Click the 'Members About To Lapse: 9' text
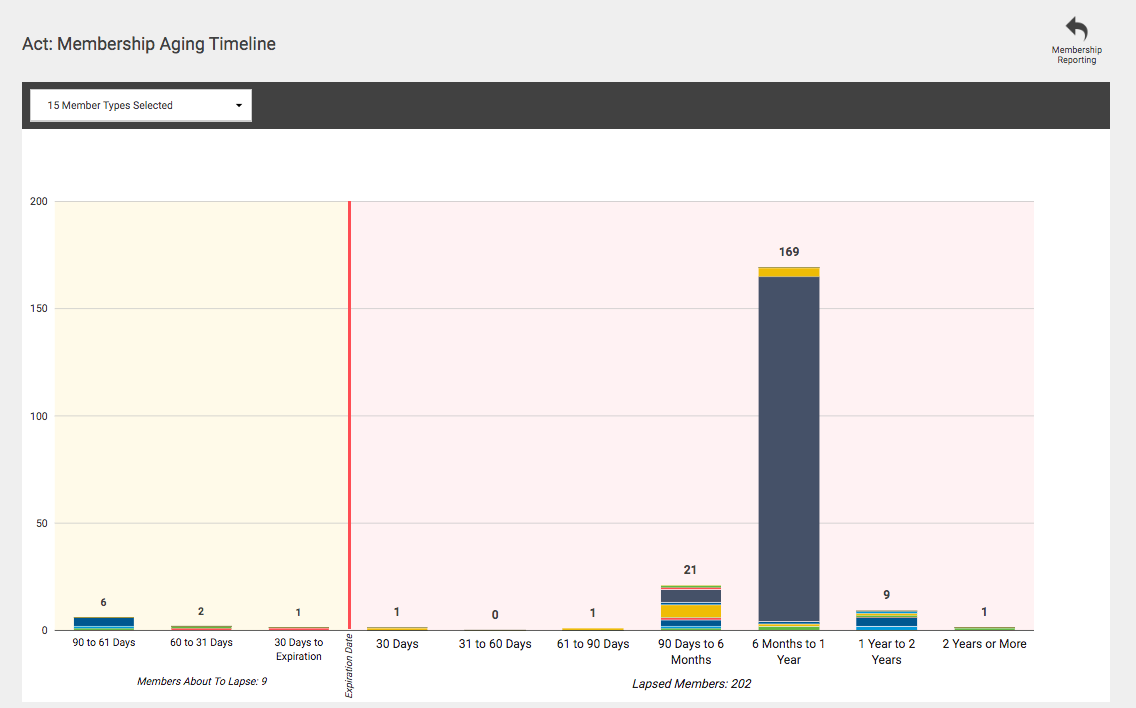Viewport: 1136px width, 708px height. point(202,681)
